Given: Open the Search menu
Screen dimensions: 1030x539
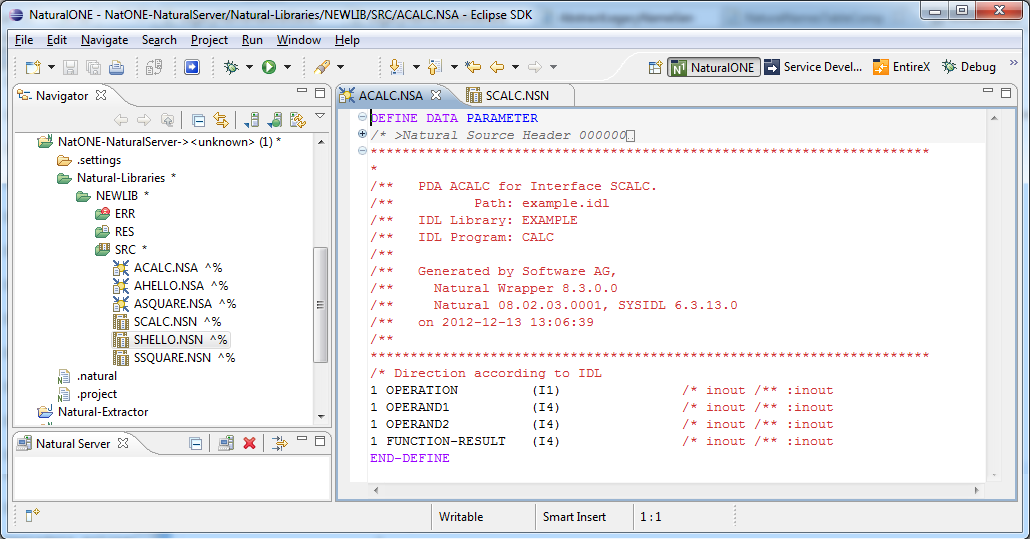Looking at the screenshot, I should (x=159, y=40).
